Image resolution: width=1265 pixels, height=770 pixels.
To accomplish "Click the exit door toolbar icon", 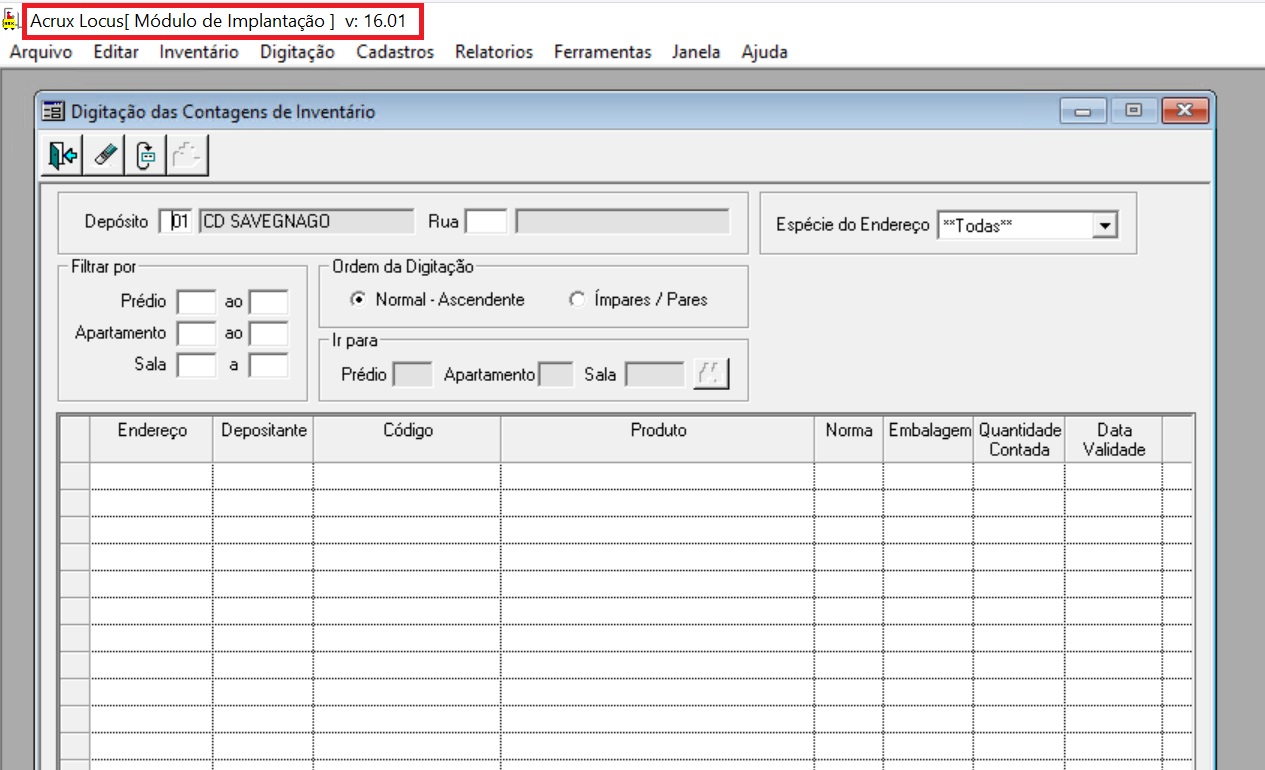I will coord(63,155).
